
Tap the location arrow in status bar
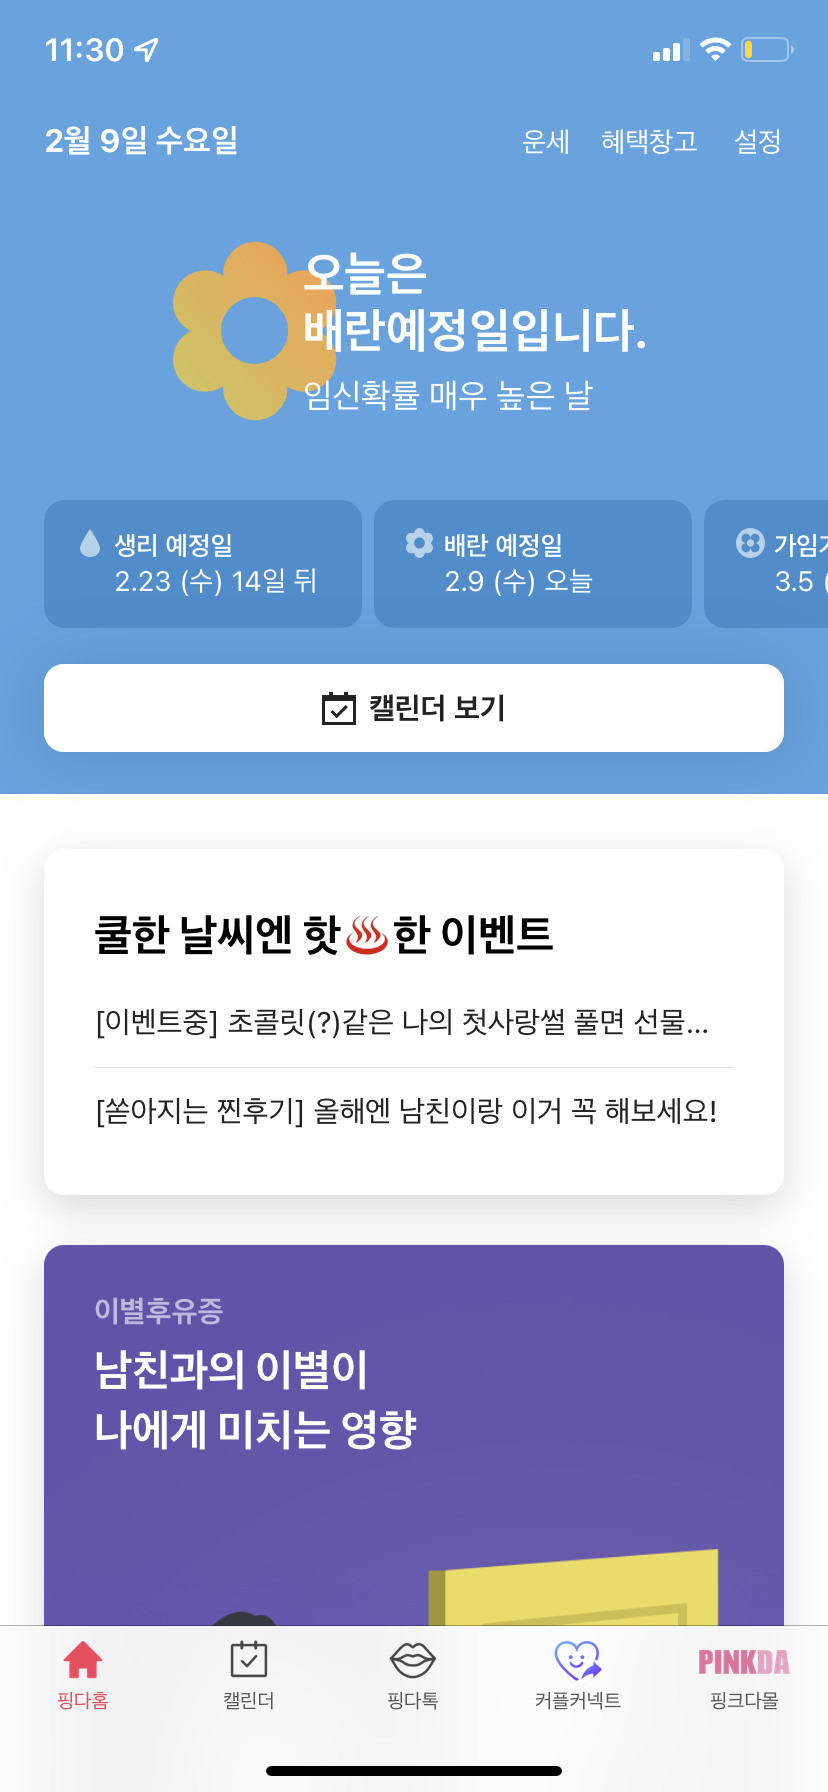[x=147, y=49]
